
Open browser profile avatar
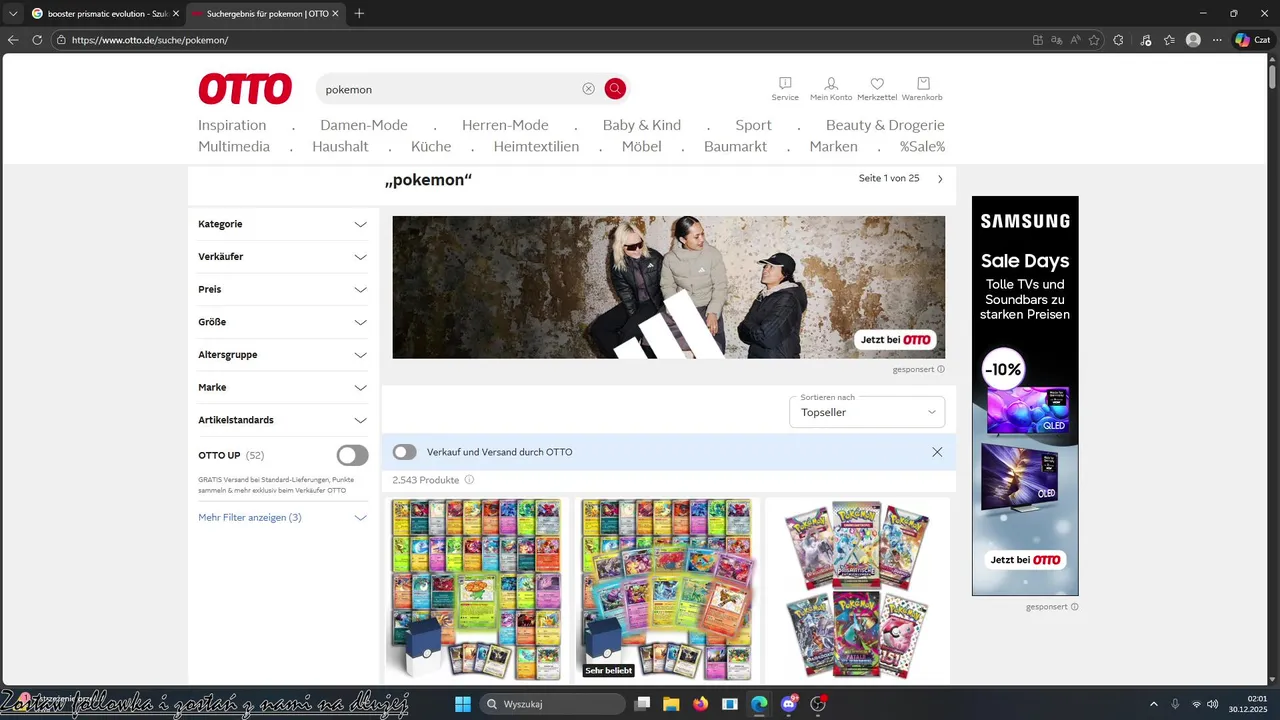click(x=1193, y=40)
